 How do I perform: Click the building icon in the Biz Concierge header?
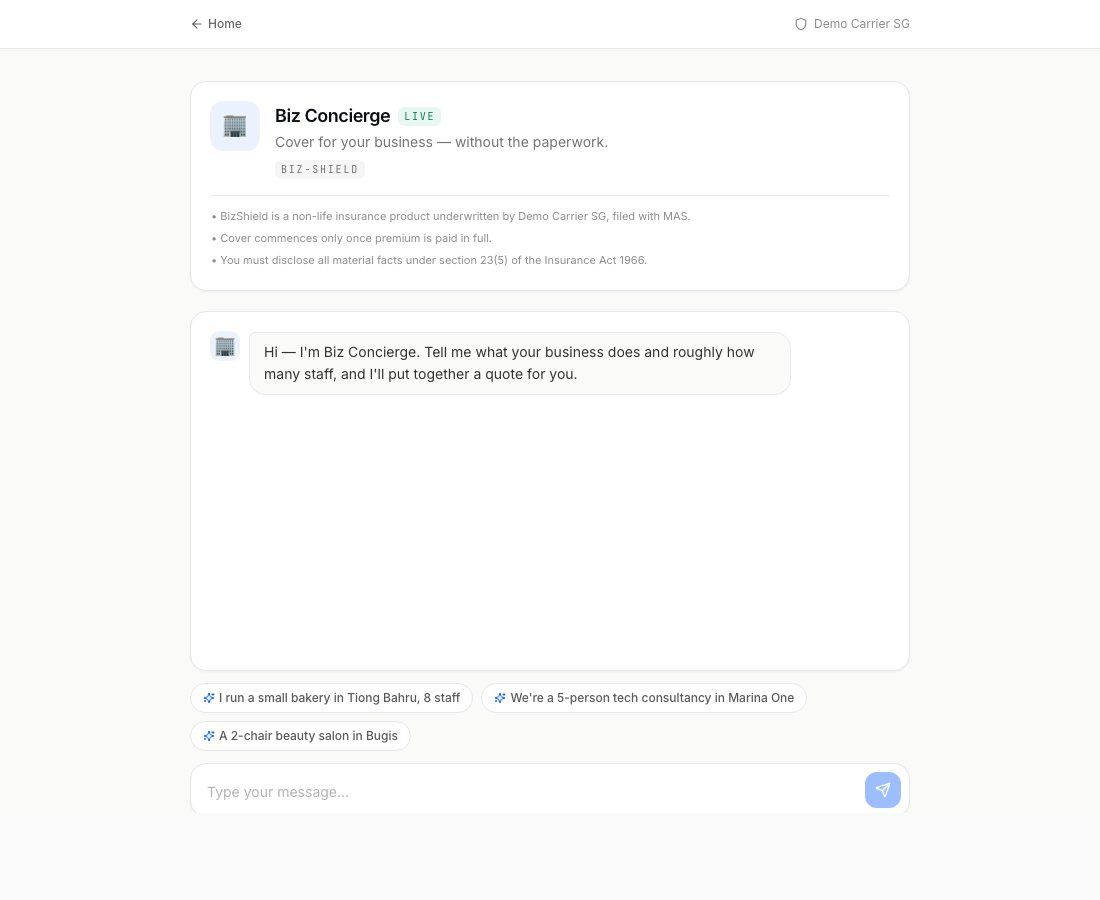235,126
